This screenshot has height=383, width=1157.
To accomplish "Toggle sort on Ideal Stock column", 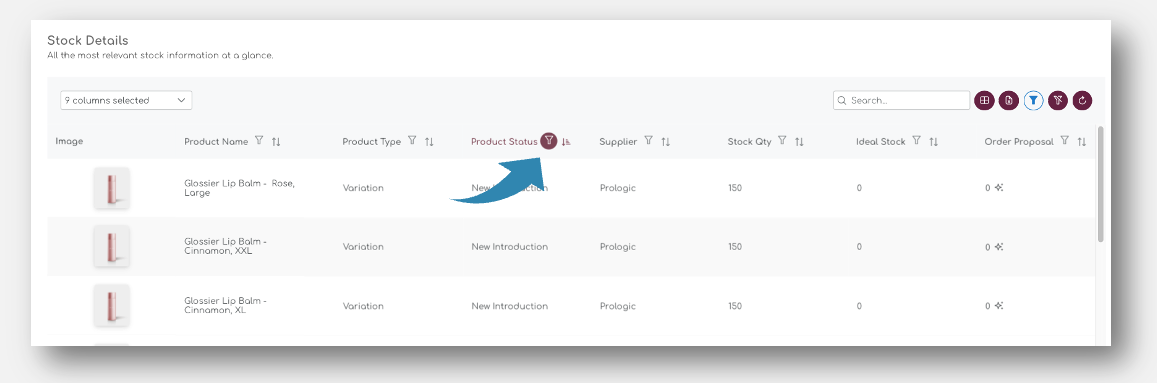I will (x=933, y=142).
